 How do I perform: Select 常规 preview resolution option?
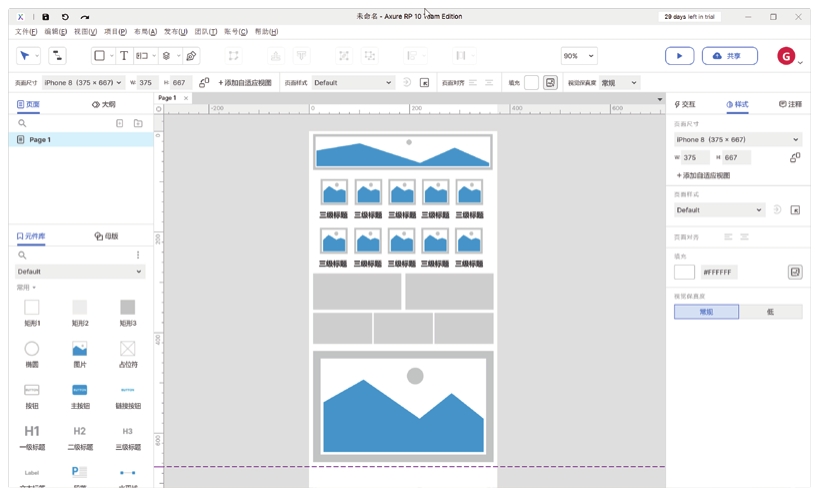pyautogui.click(x=706, y=312)
